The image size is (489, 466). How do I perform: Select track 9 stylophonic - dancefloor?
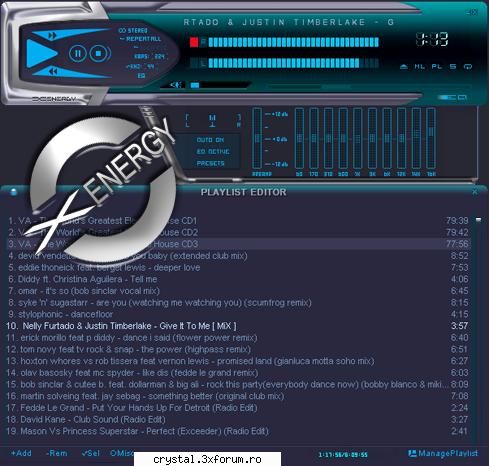(238, 314)
